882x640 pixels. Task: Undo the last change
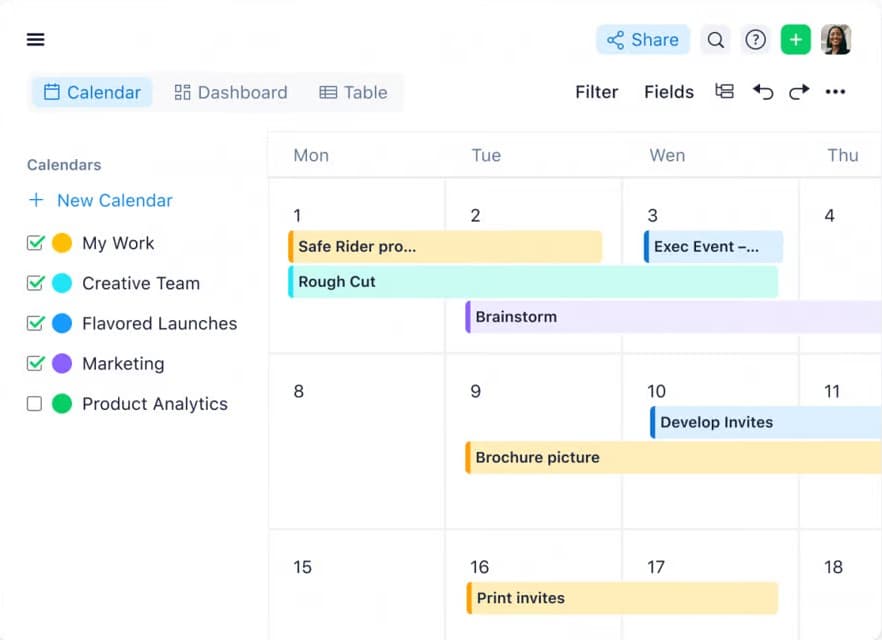click(763, 91)
